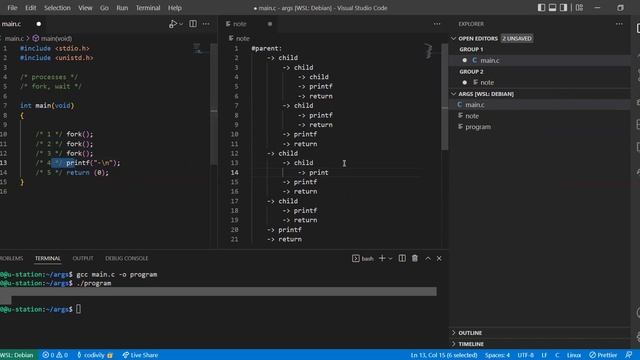The image size is (640, 360).
Task: Open the File menu
Action: tap(12, 8)
